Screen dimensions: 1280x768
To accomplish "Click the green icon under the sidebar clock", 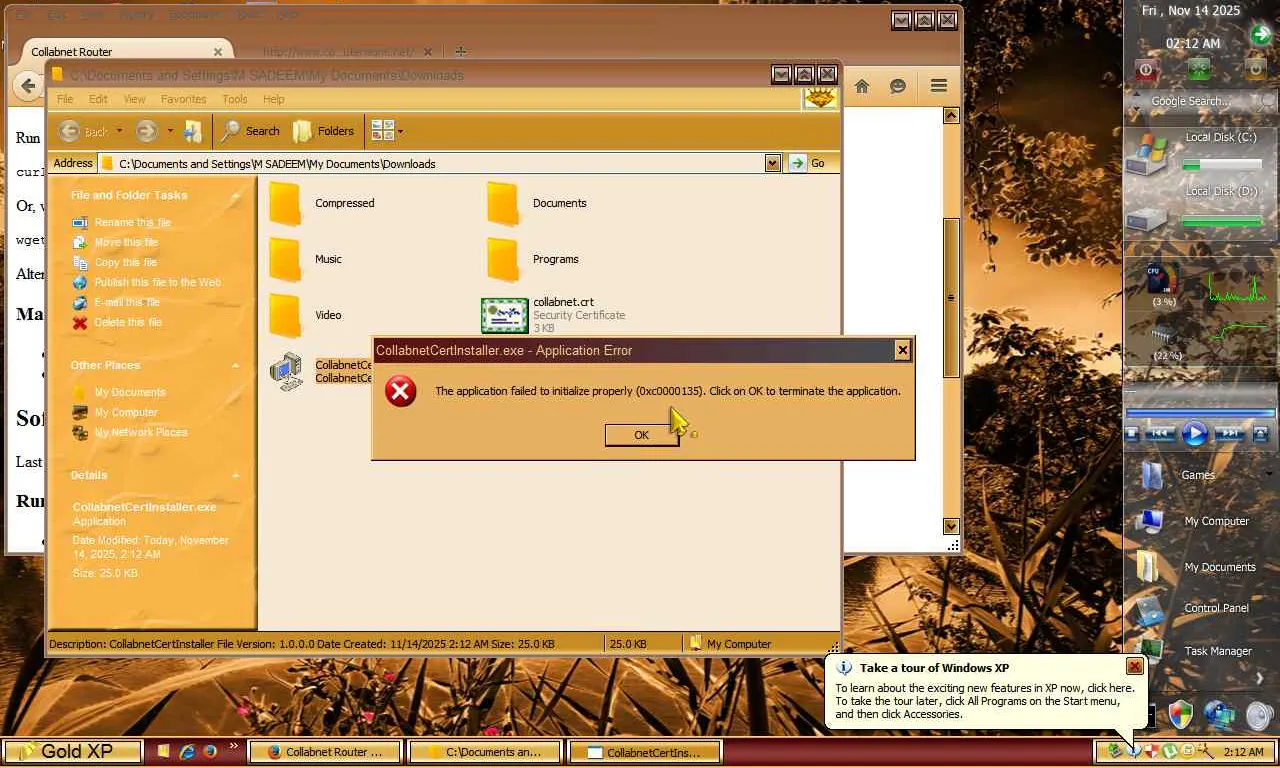I will 1199,69.
